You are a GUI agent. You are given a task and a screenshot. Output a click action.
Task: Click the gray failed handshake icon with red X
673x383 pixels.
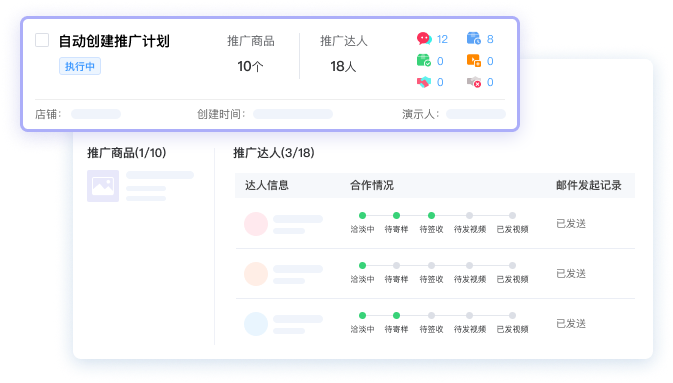(x=474, y=82)
